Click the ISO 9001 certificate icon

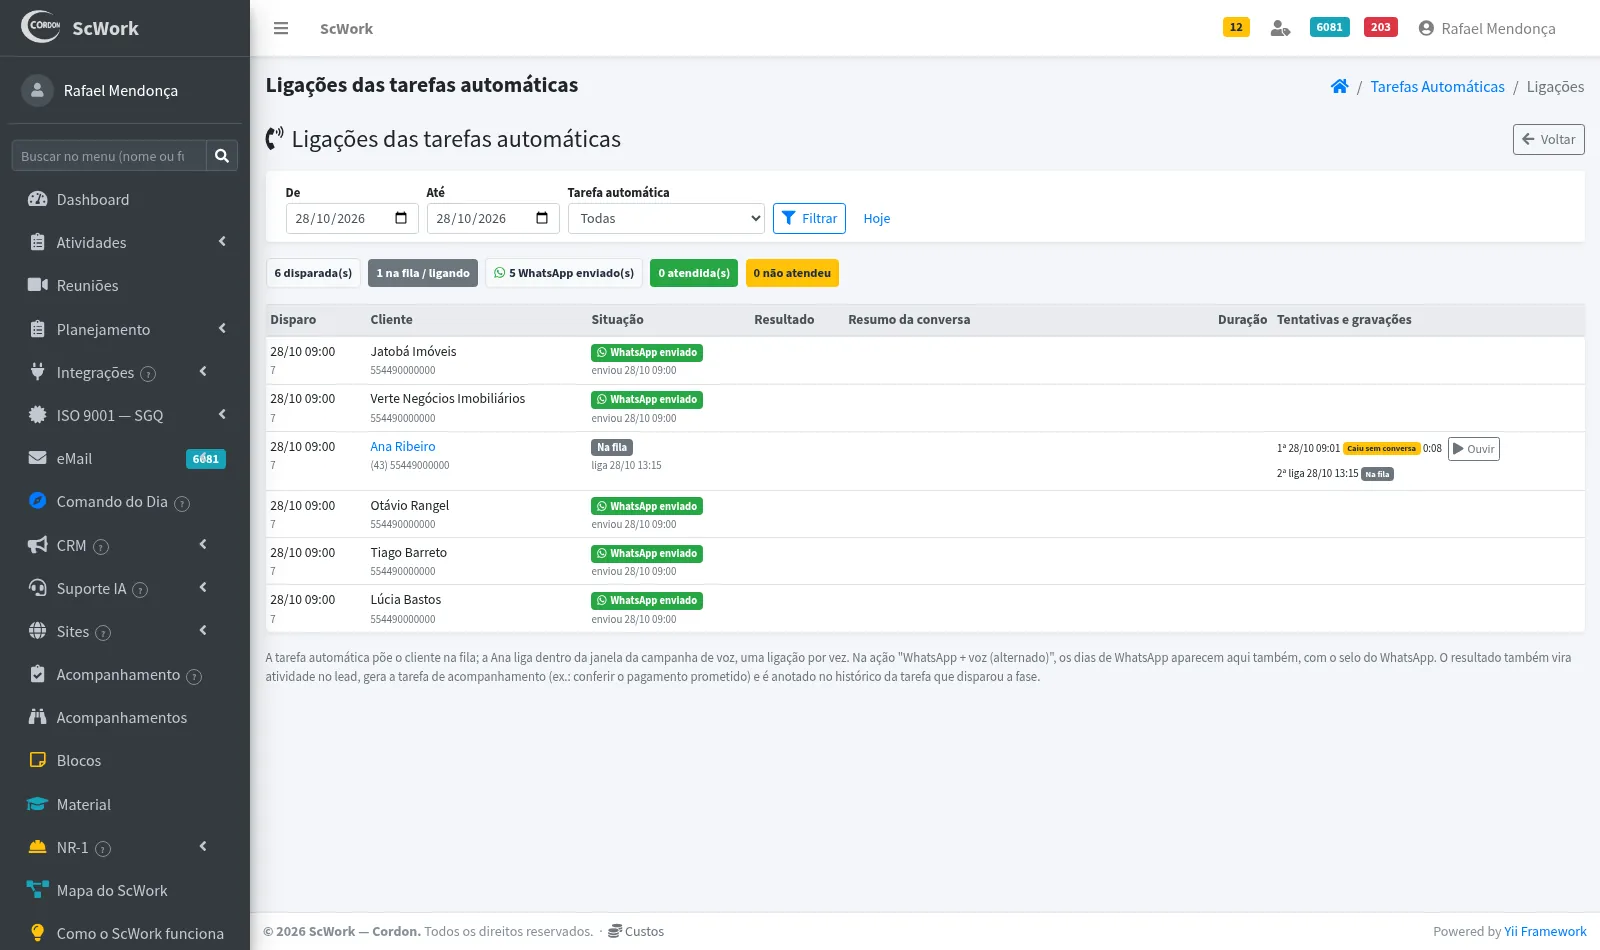(37, 414)
